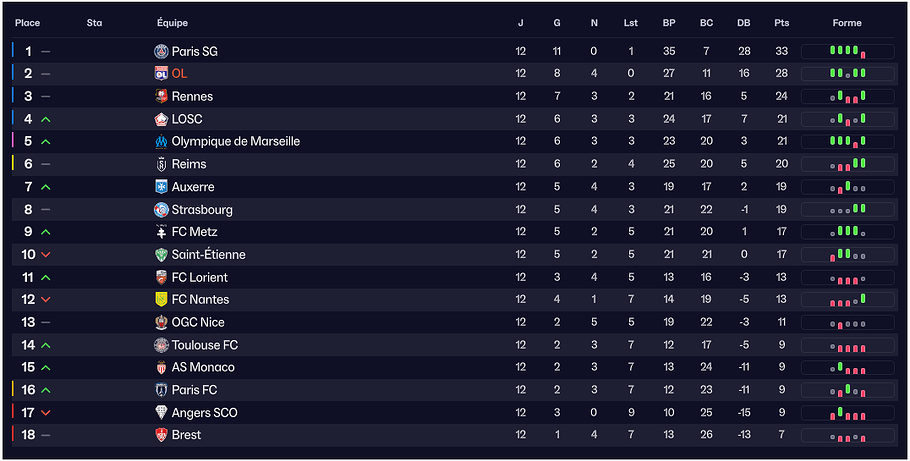This screenshot has height=461, width=910.
Task: Click the Rennes club crest icon
Action: [162, 96]
